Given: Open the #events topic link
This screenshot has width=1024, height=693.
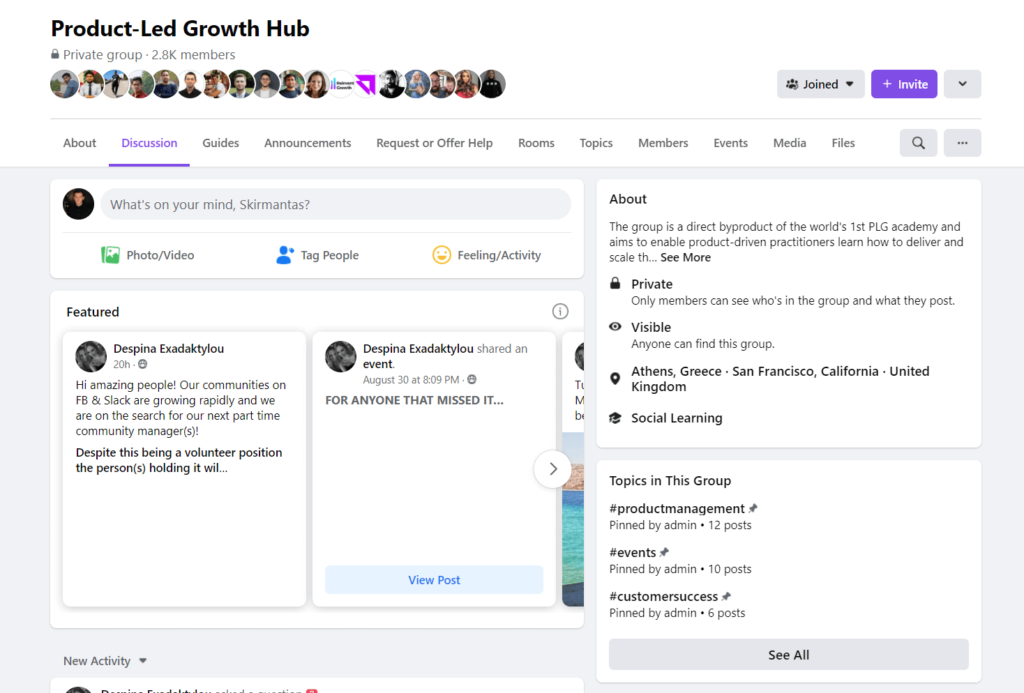Looking at the screenshot, I should point(632,553).
